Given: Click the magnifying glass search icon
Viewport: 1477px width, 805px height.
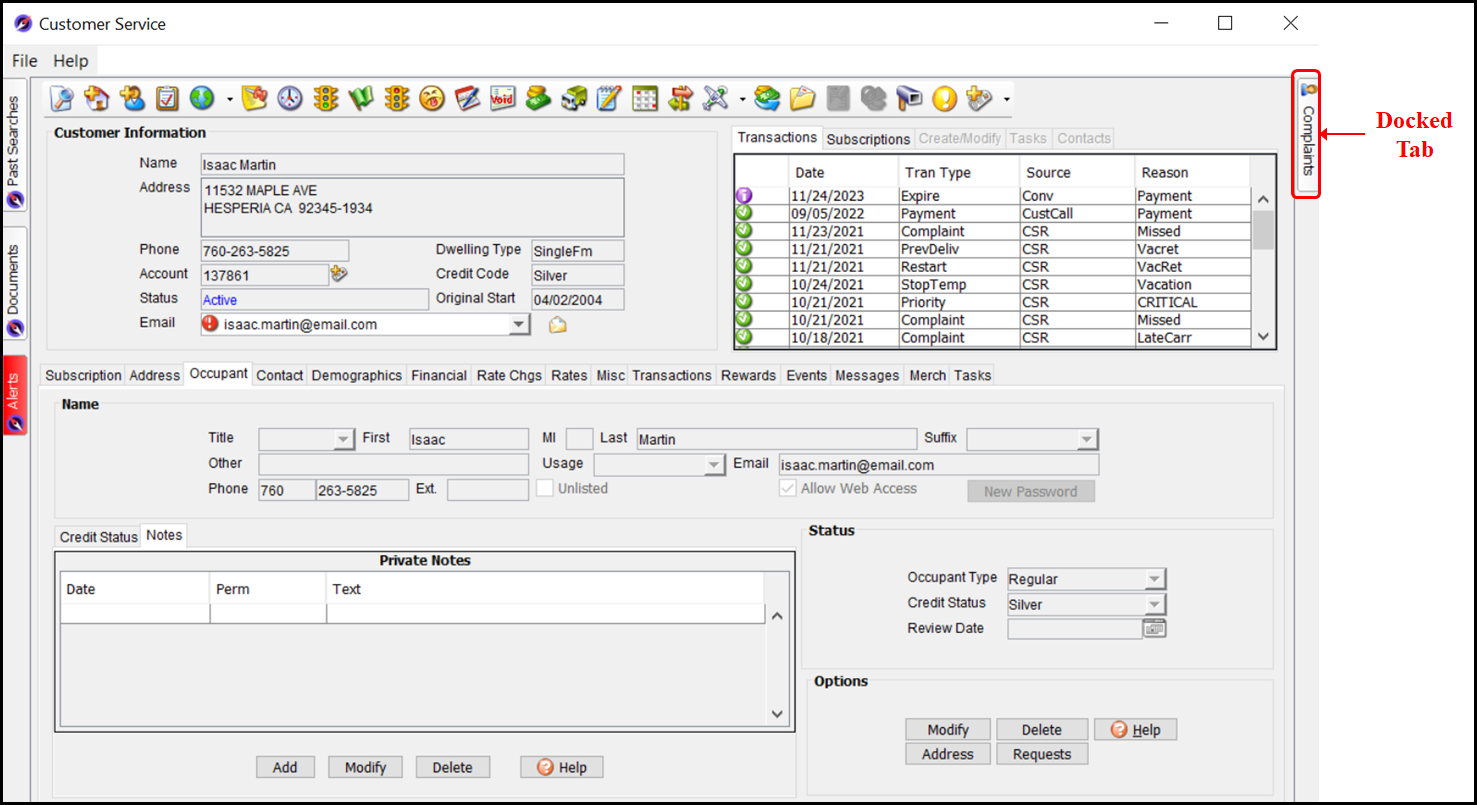Looking at the screenshot, I should pyautogui.click(x=62, y=98).
